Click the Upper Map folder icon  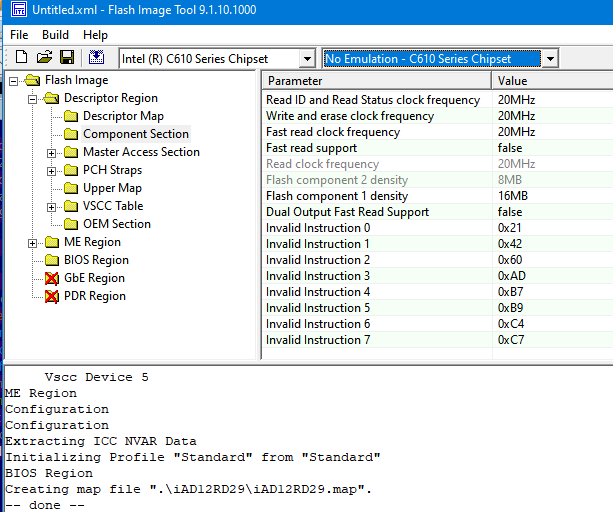click(71, 188)
